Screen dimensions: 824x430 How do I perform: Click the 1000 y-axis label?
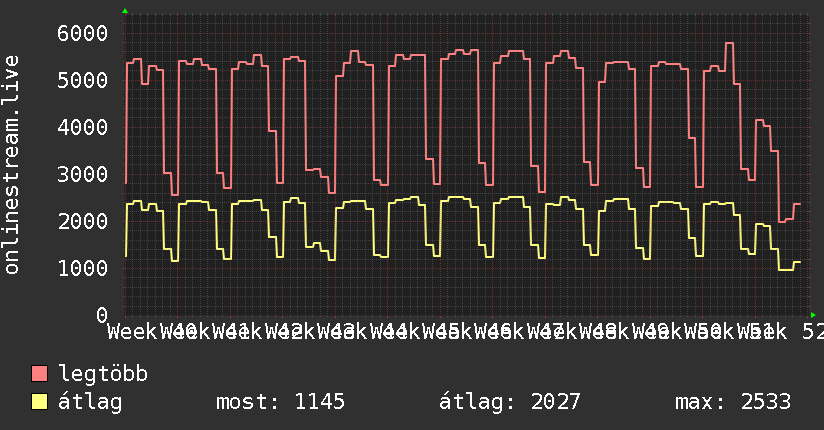tap(82, 268)
